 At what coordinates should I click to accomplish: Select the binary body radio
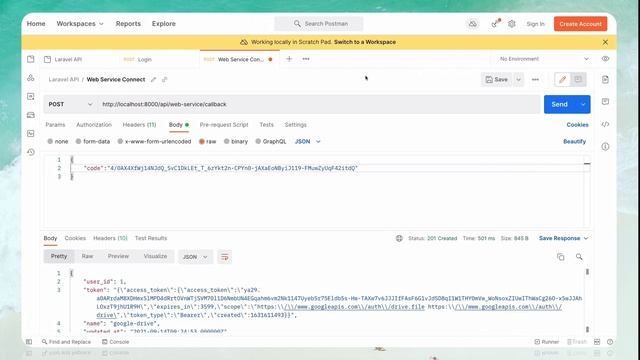coord(227,141)
